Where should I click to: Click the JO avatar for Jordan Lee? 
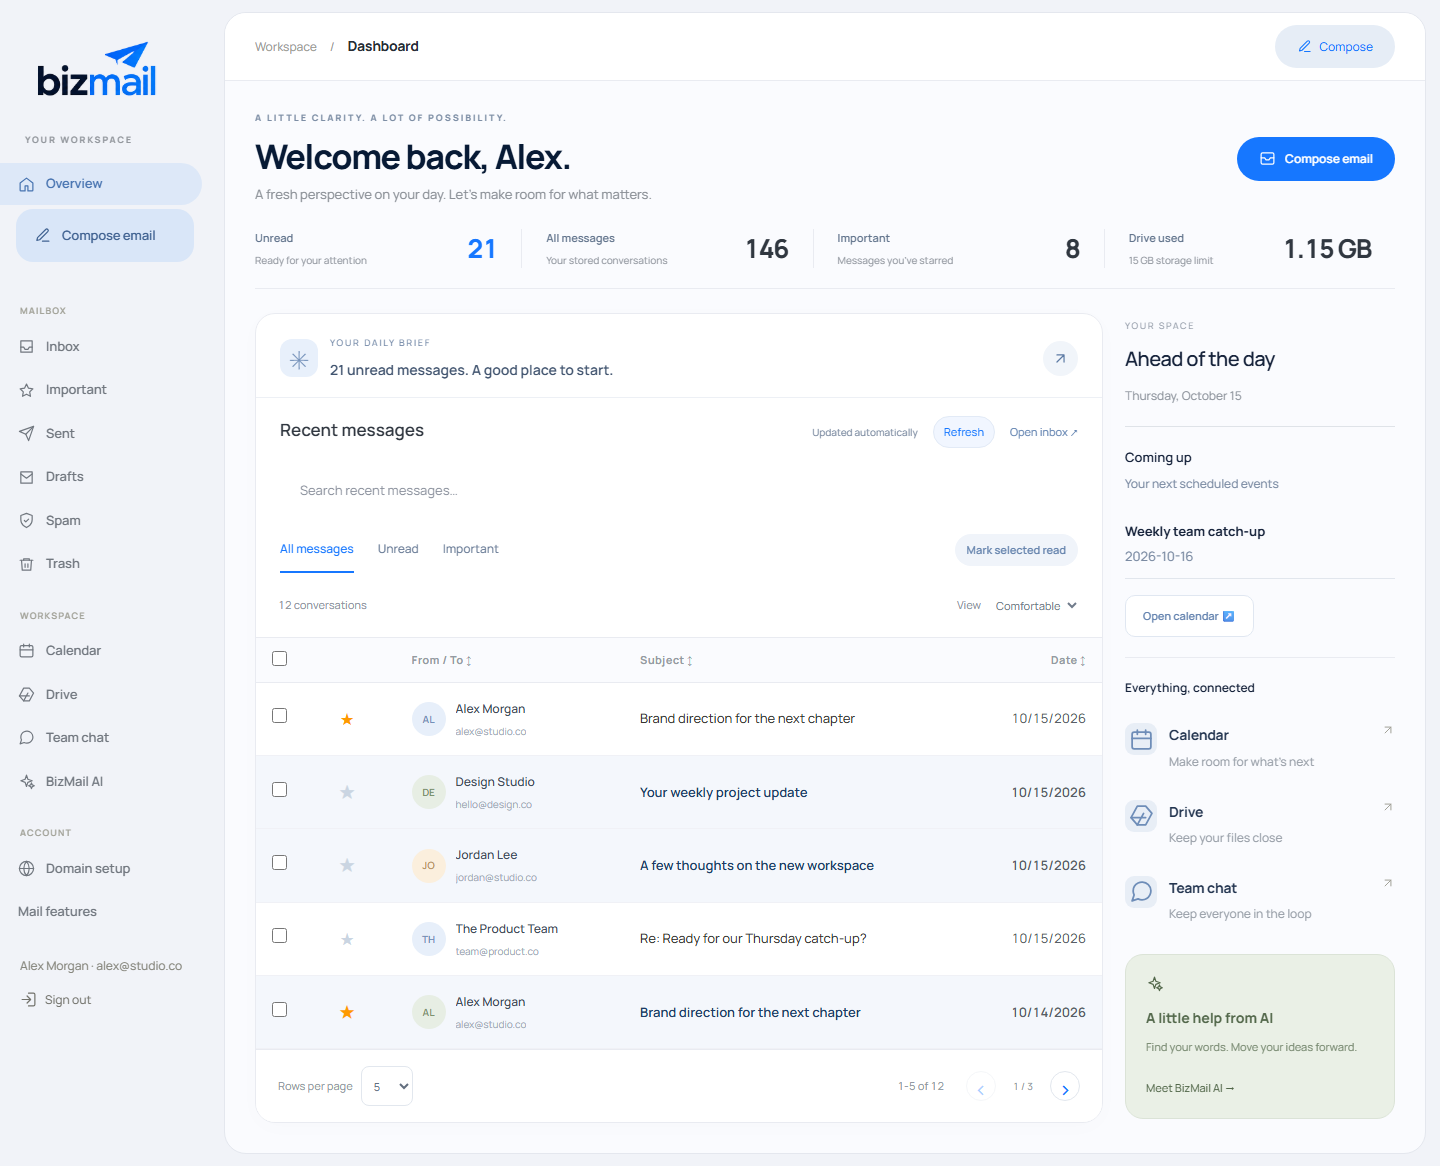[x=428, y=865]
